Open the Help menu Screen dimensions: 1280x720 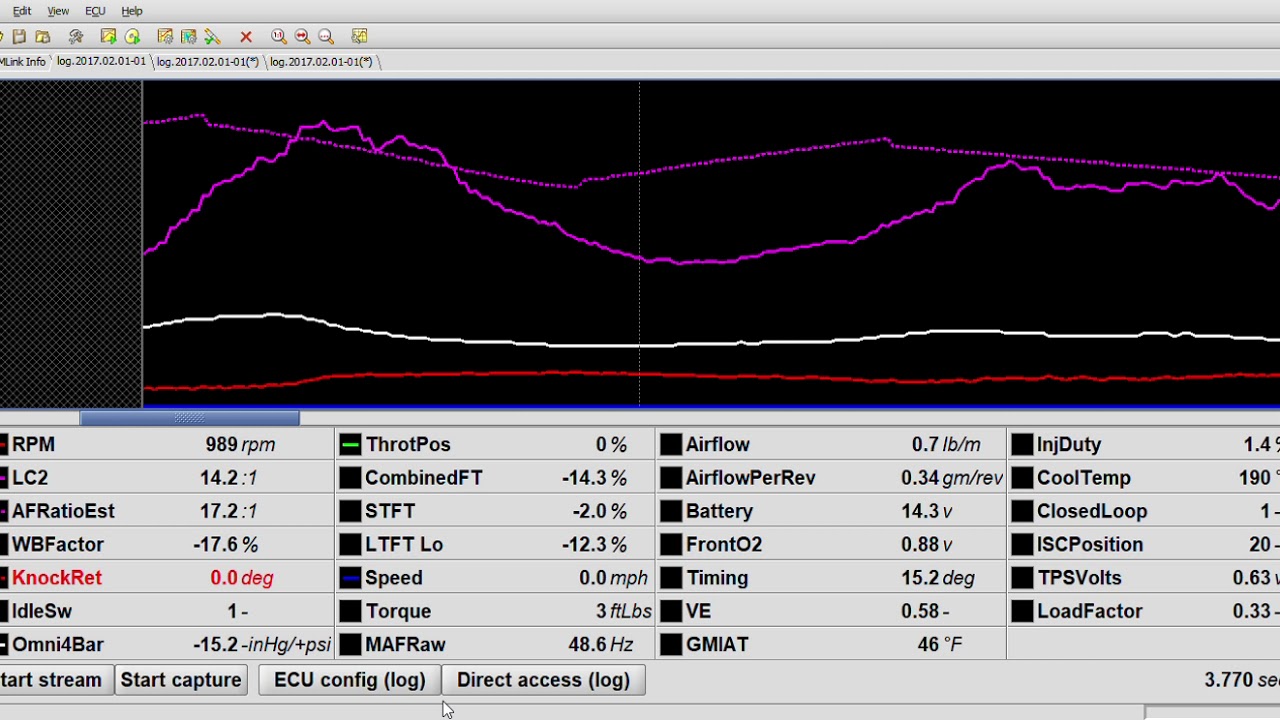coord(132,11)
